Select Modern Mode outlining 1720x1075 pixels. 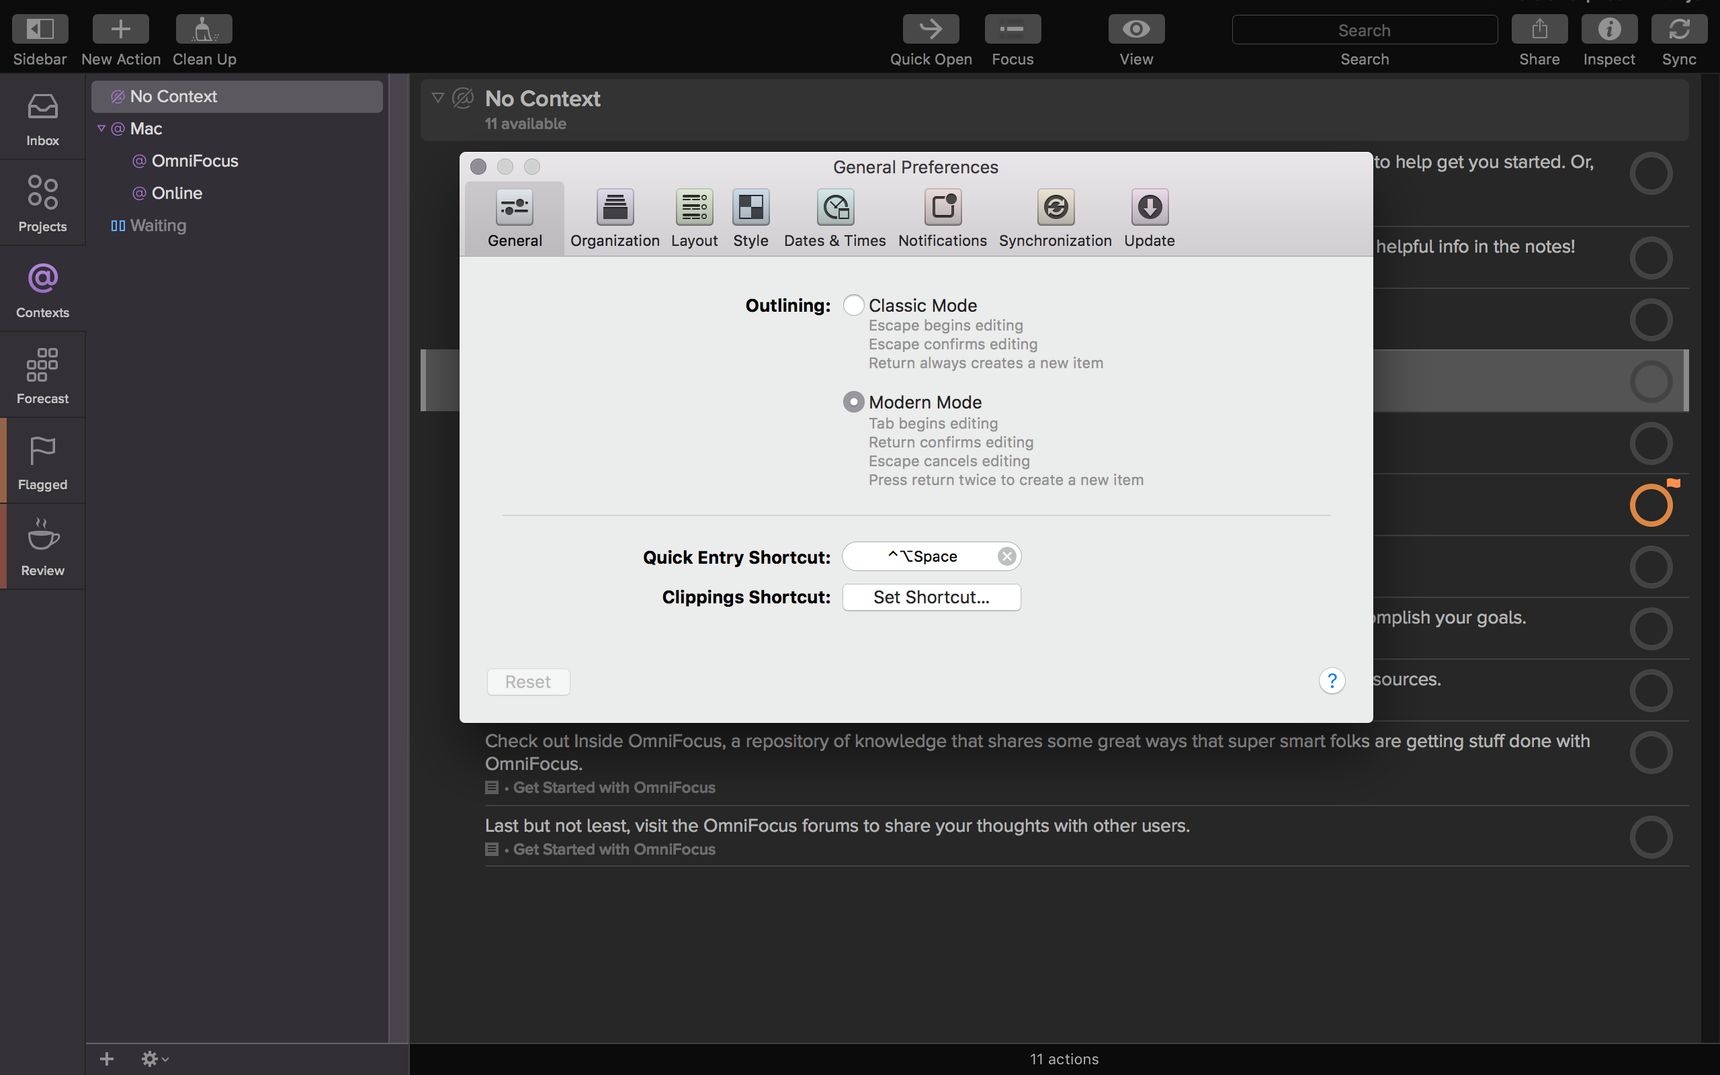tap(853, 402)
